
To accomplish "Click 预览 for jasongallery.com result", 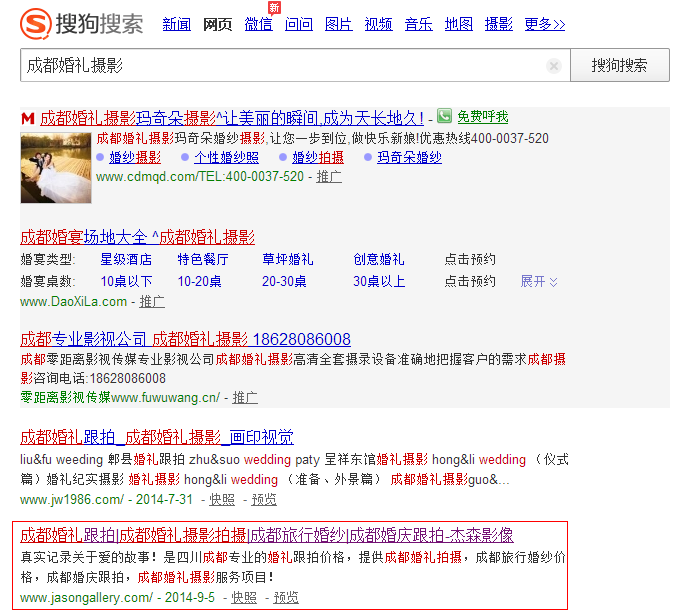I will (x=286, y=597).
